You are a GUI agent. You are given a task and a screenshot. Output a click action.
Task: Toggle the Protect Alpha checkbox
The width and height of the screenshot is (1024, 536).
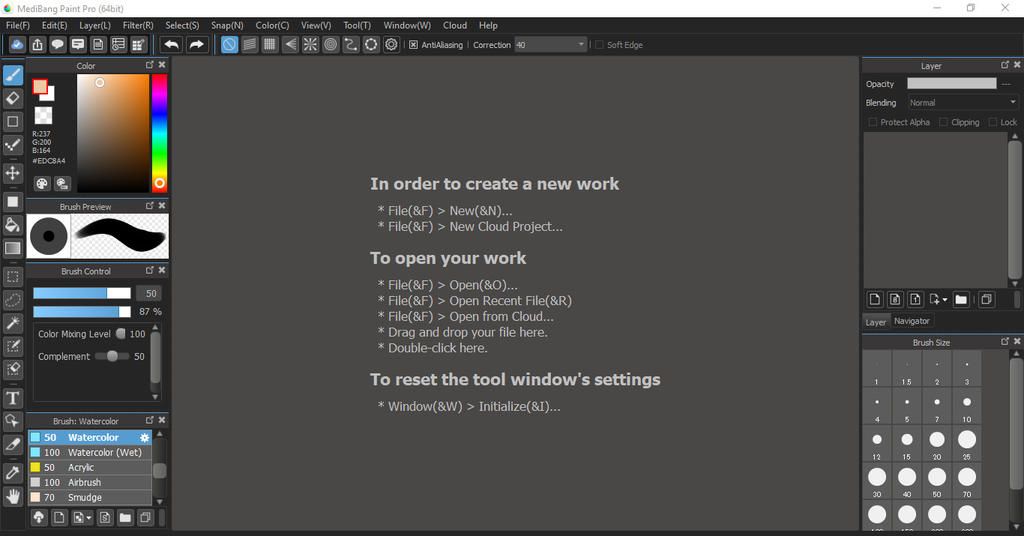coord(872,122)
